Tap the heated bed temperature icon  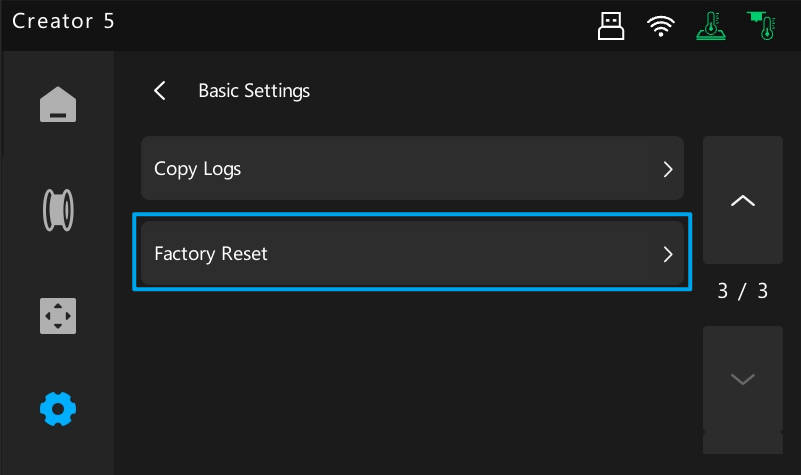click(x=711, y=26)
